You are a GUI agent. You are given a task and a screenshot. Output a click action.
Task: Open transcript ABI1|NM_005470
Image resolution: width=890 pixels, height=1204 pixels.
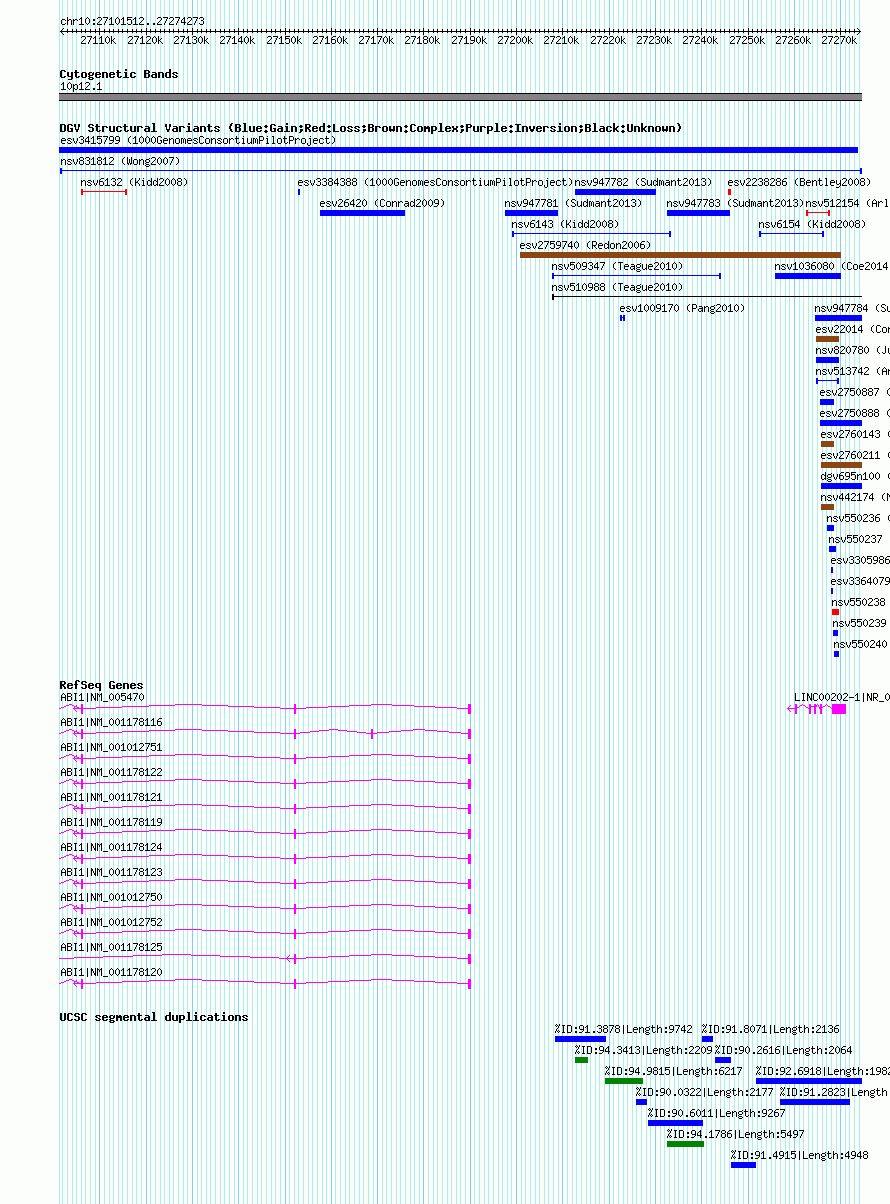(102, 697)
